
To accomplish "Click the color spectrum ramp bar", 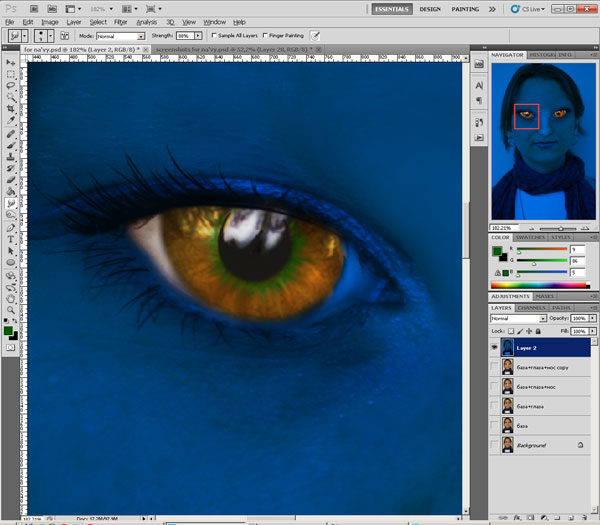I will (540, 285).
